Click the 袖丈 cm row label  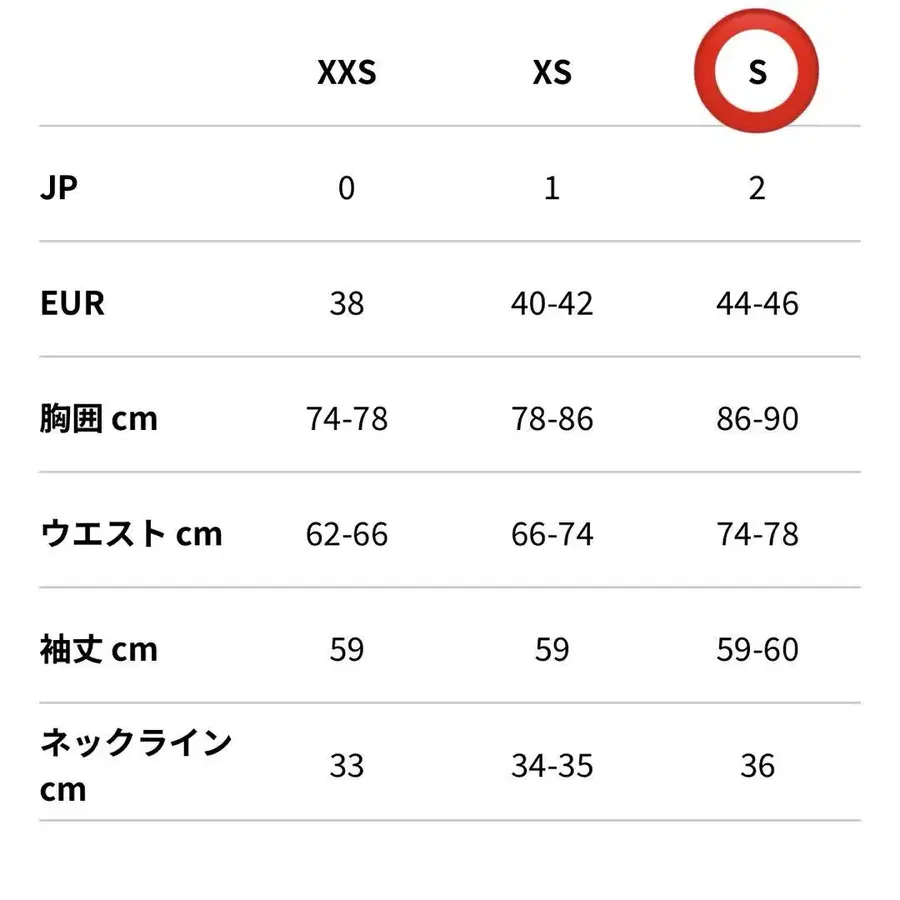click(x=99, y=649)
